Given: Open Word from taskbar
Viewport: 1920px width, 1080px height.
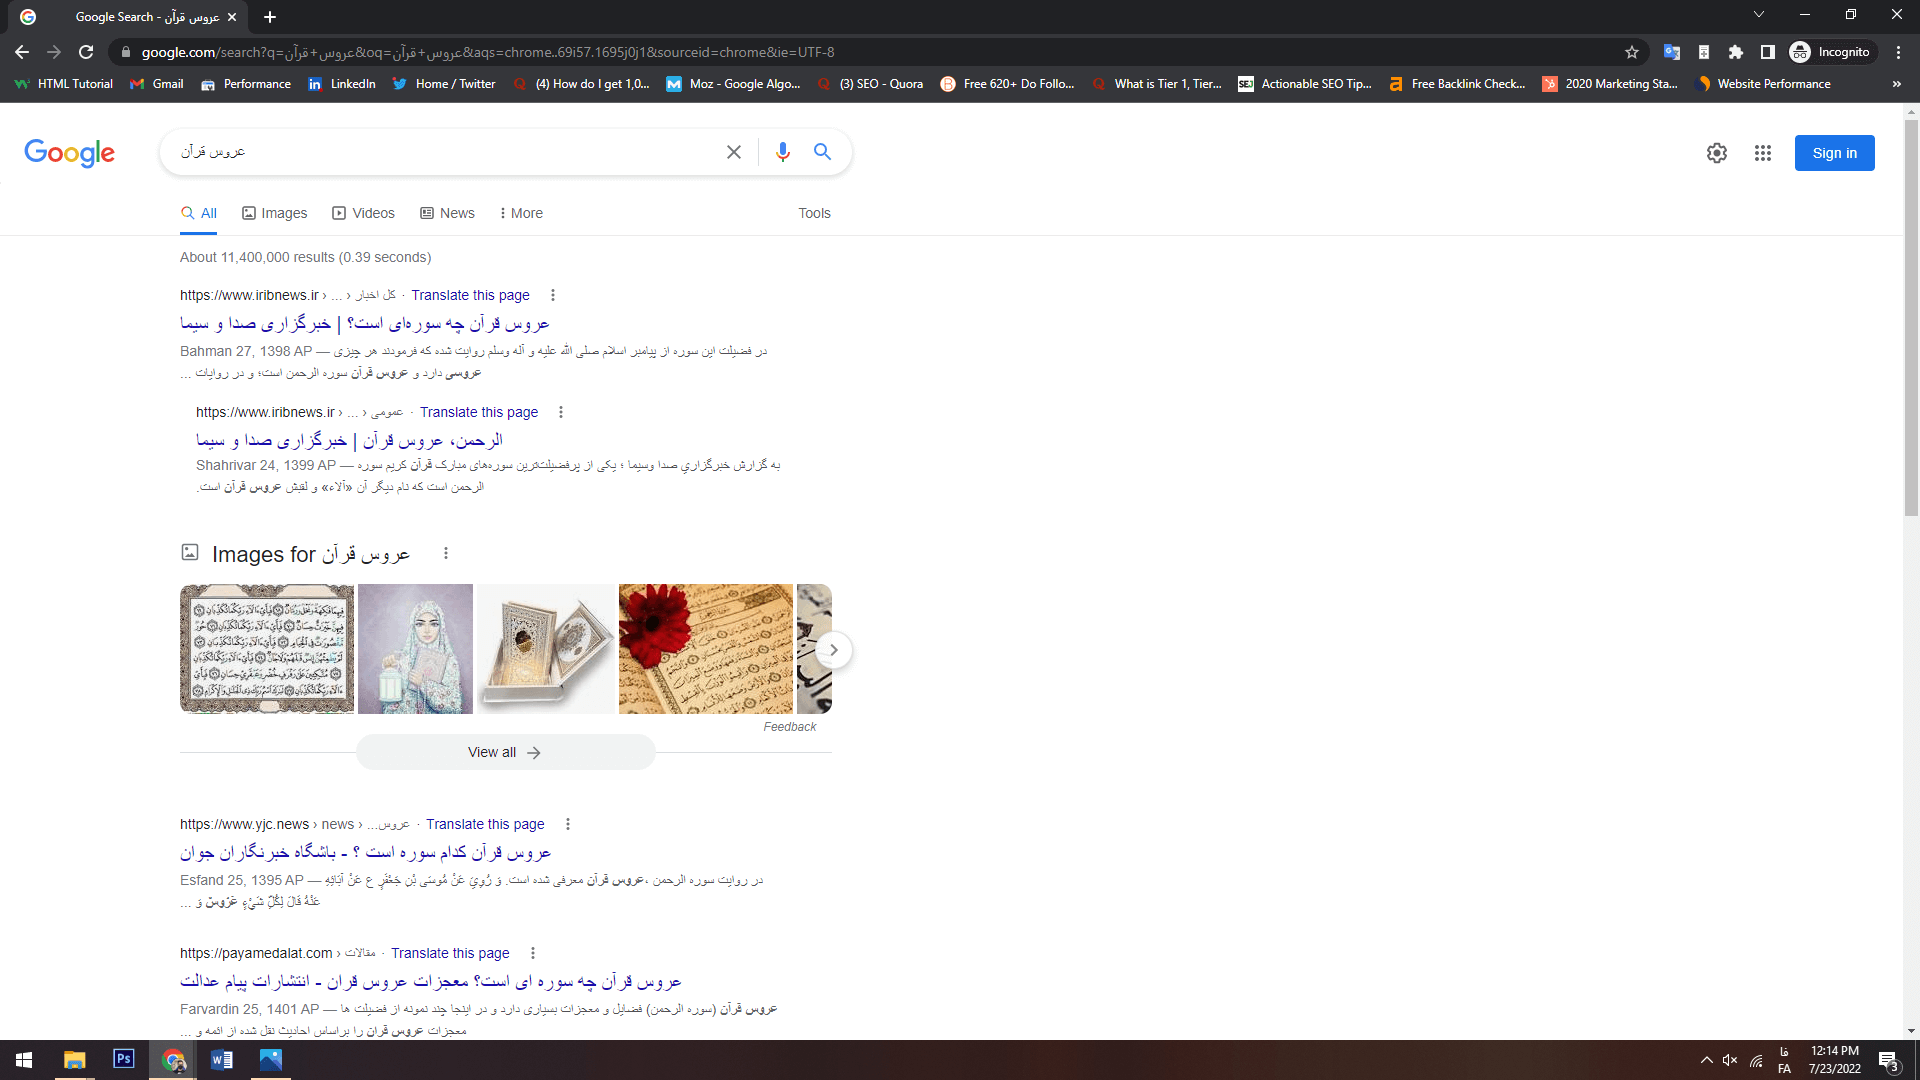Looking at the screenshot, I should [x=222, y=1060].
